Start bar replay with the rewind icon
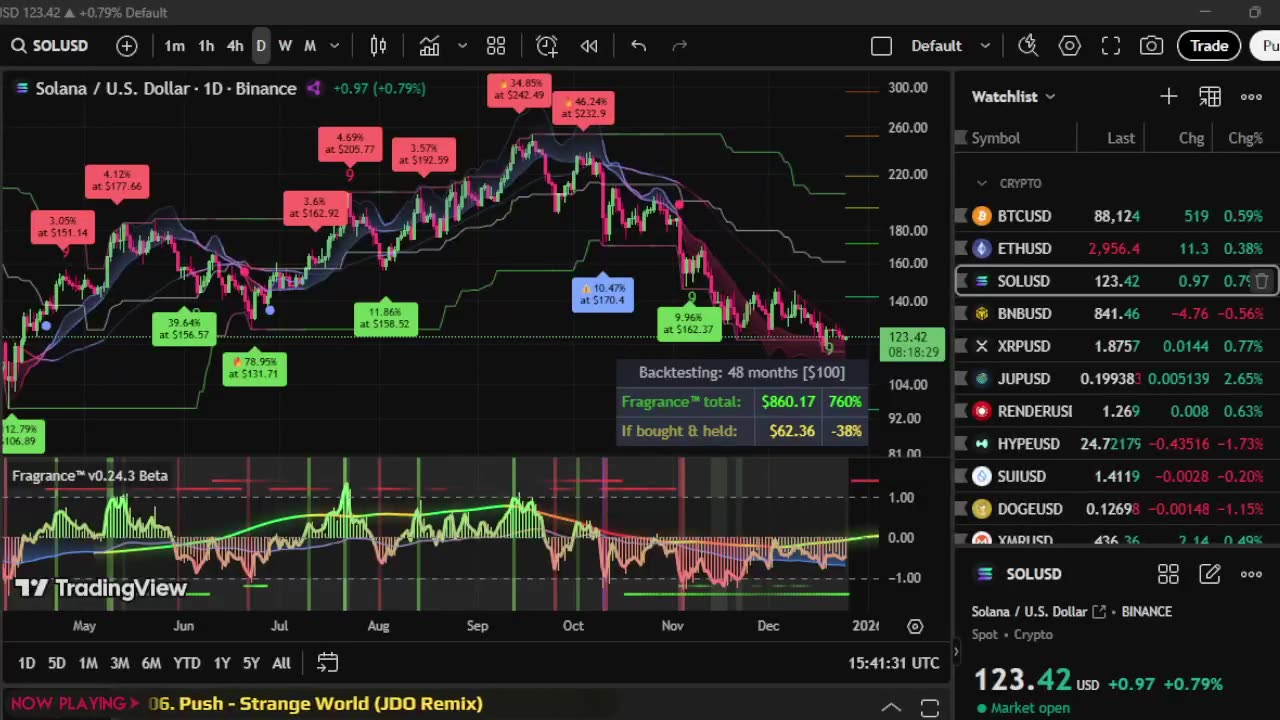Viewport: 1280px width, 720px height. [x=589, y=46]
